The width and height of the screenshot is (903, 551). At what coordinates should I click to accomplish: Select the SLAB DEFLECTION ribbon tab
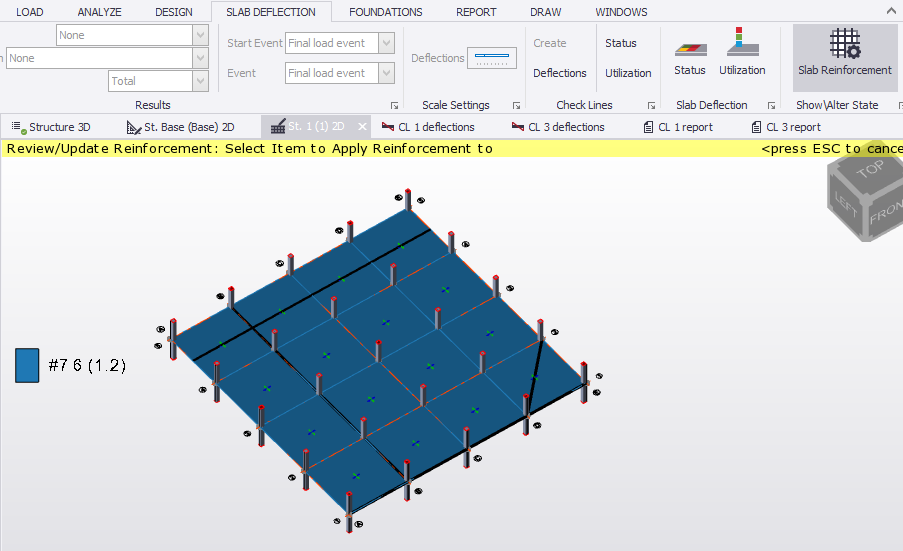[x=271, y=12]
